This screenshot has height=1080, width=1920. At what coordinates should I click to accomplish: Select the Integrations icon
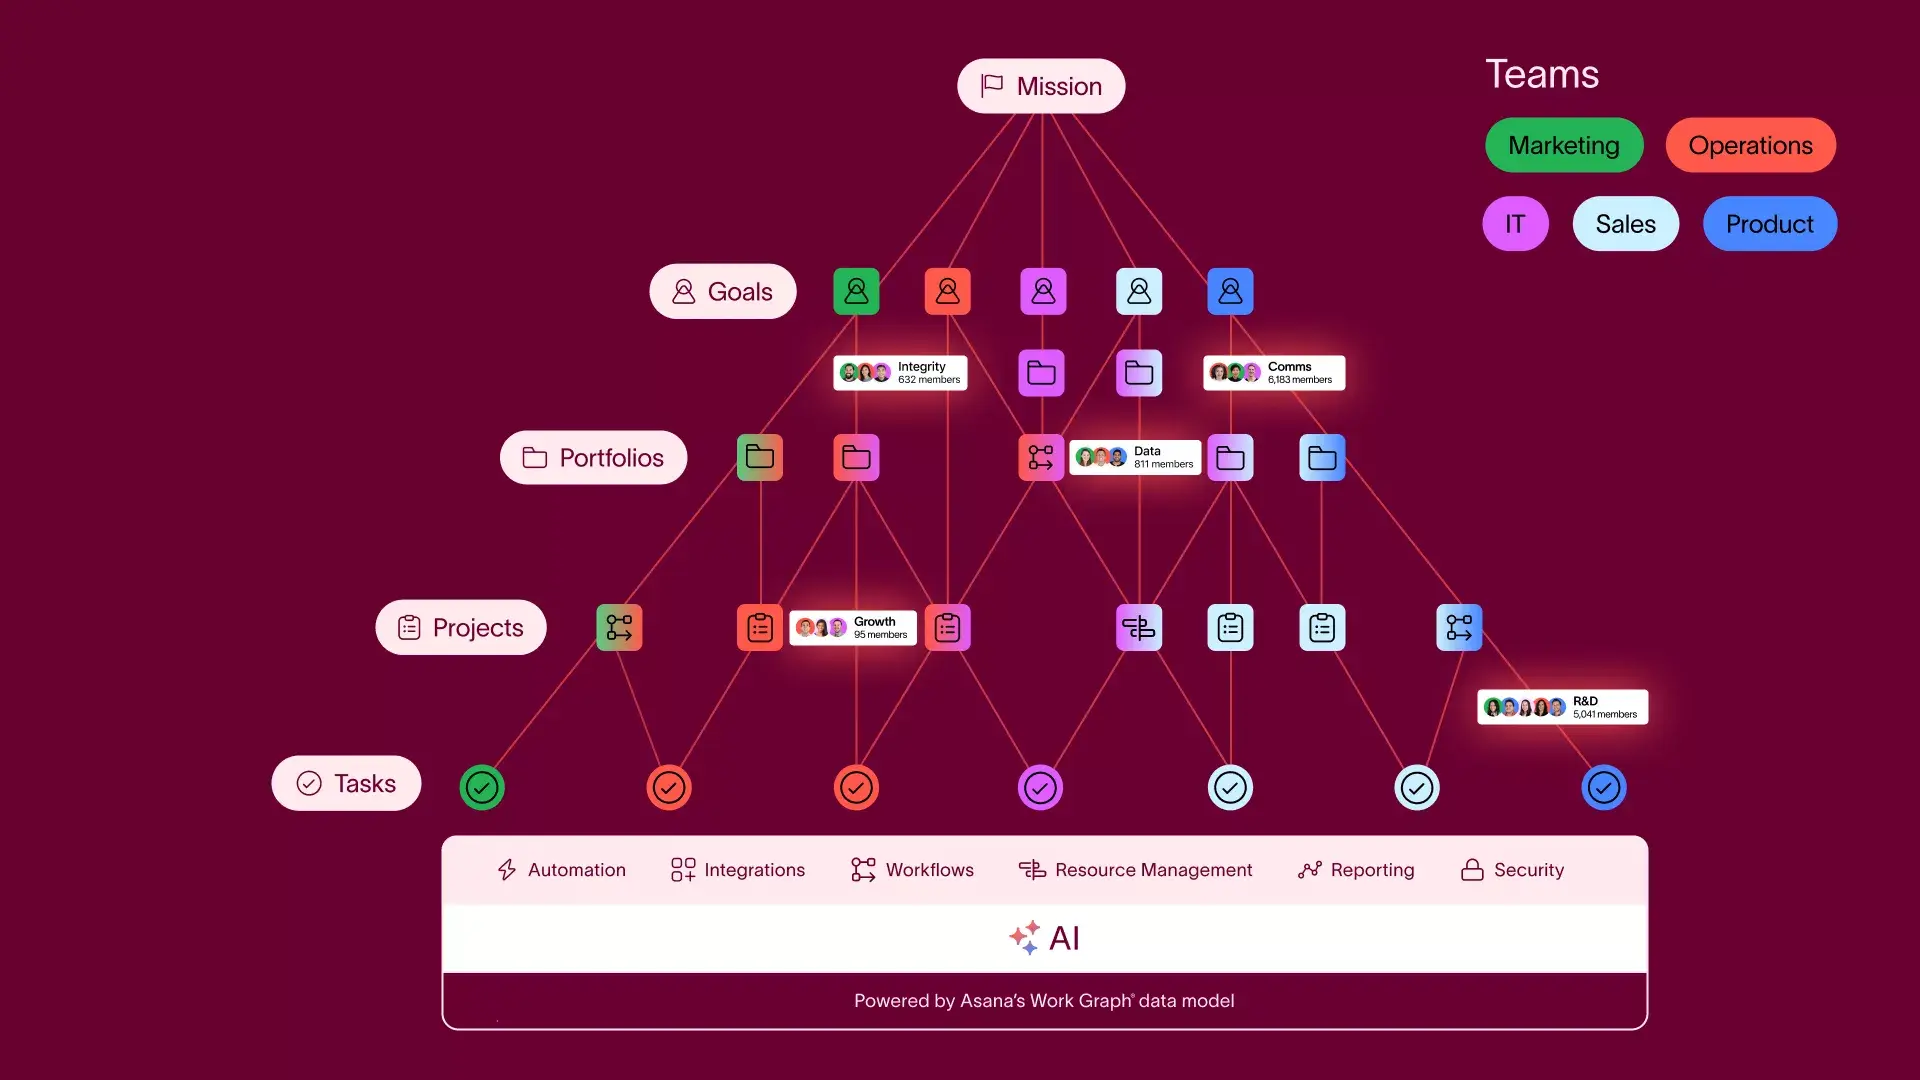(x=680, y=869)
